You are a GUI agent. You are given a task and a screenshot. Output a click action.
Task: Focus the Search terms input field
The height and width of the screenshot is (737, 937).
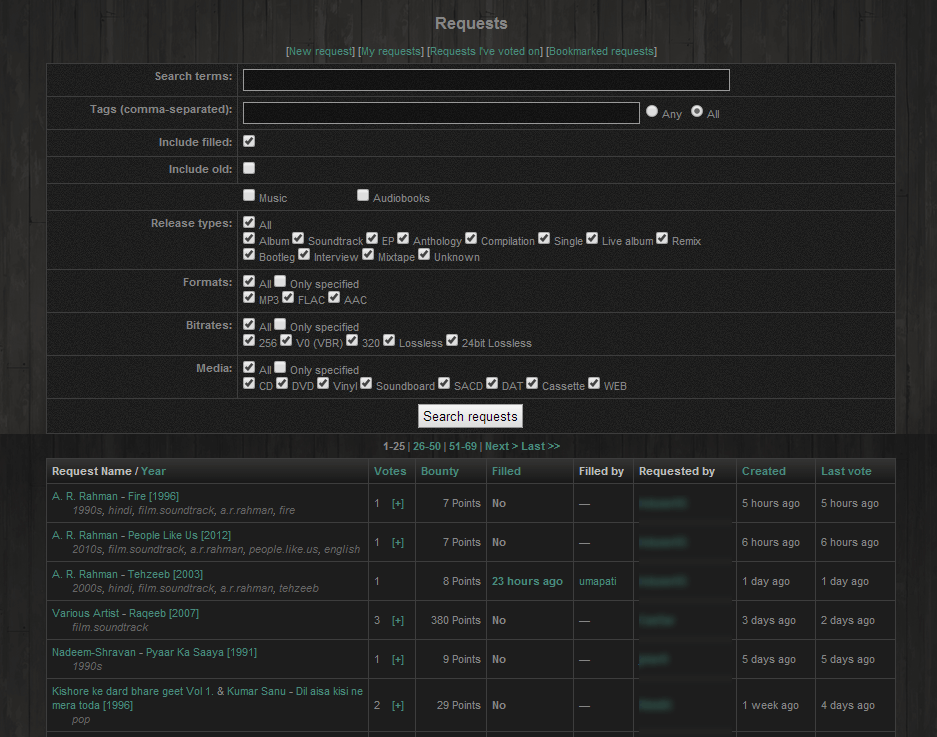coord(486,80)
